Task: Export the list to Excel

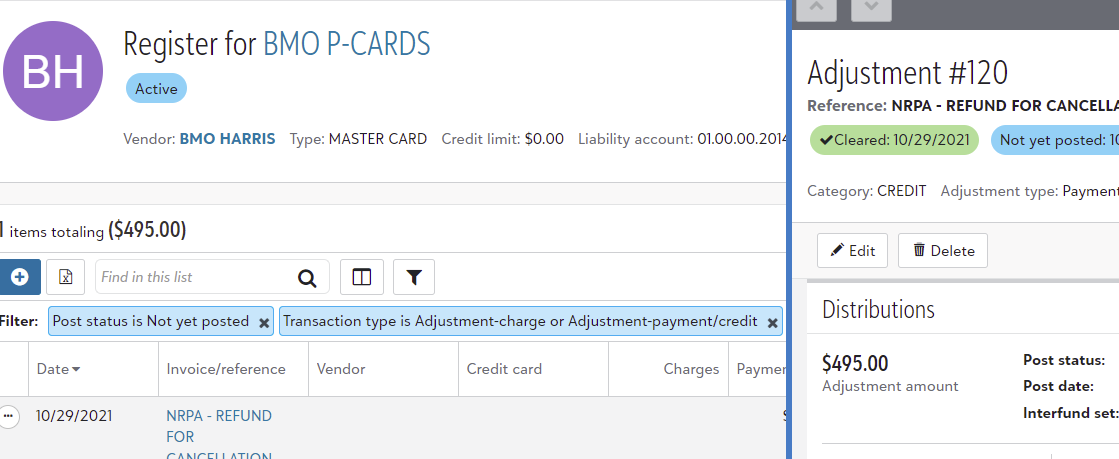Action: [66, 277]
